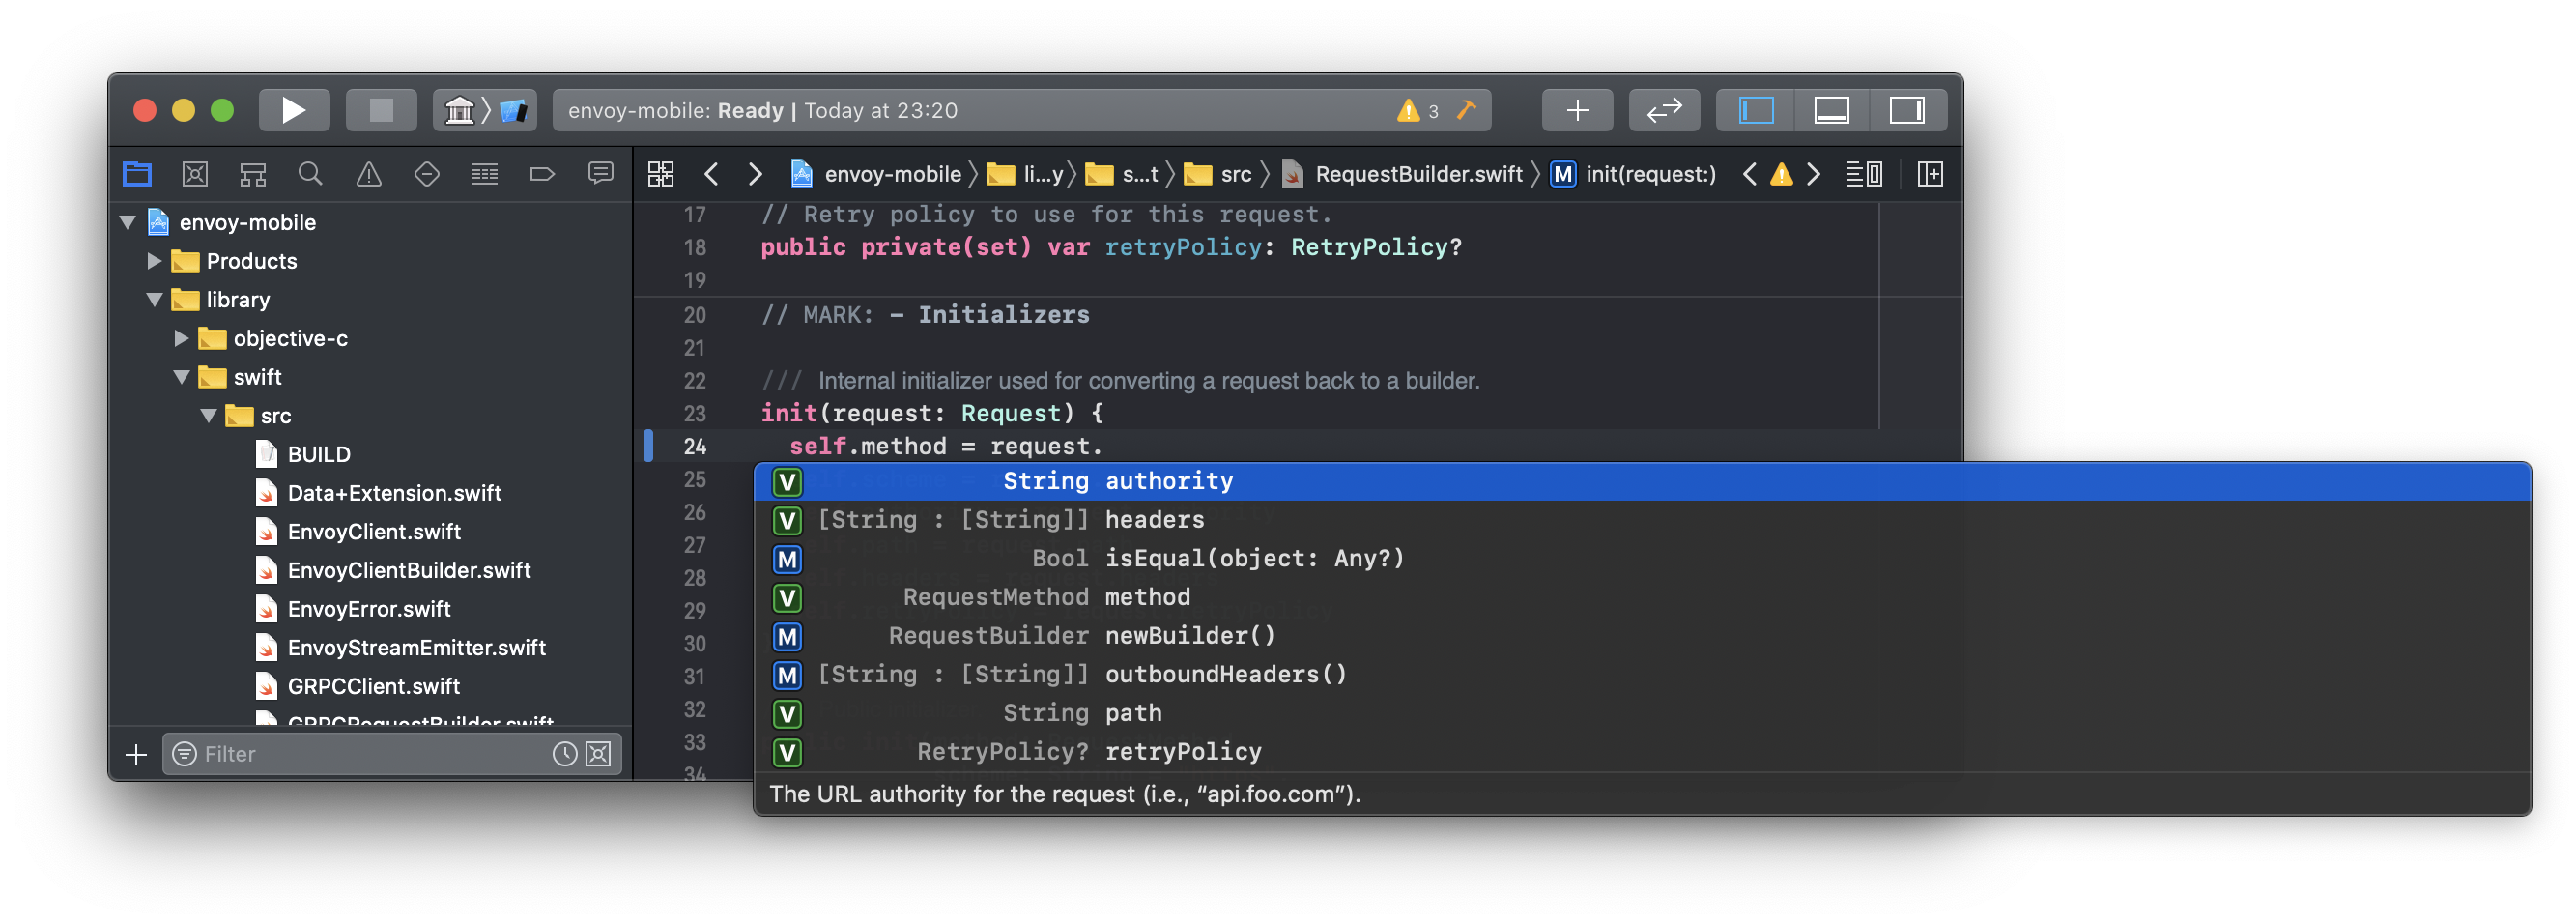2576x924 pixels.
Task: Select the Project navigator folder icon
Action: pyautogui.click(x=137, y=174)
